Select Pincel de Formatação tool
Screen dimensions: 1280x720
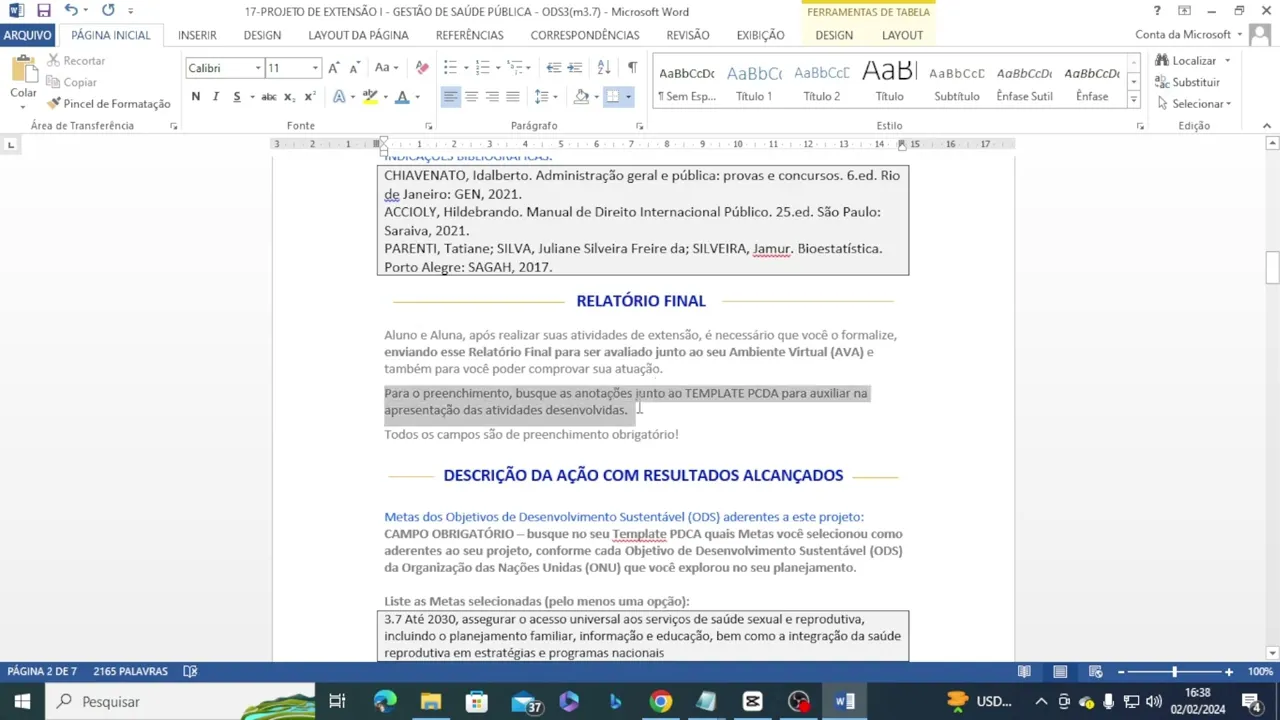pyautogui.click(x=109, y=103)
